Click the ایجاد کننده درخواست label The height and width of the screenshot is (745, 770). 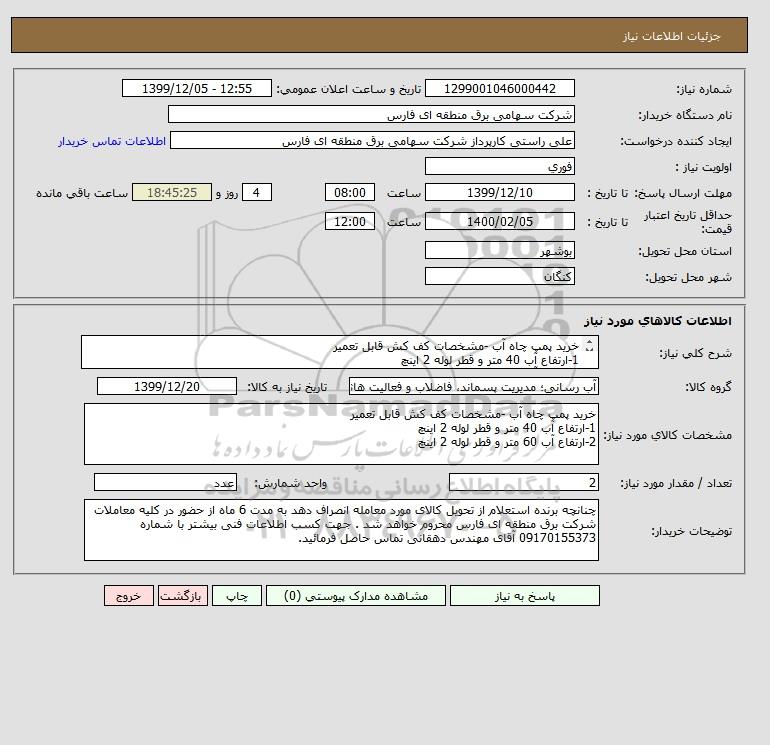pyautogui.click(x=676, y=141)
